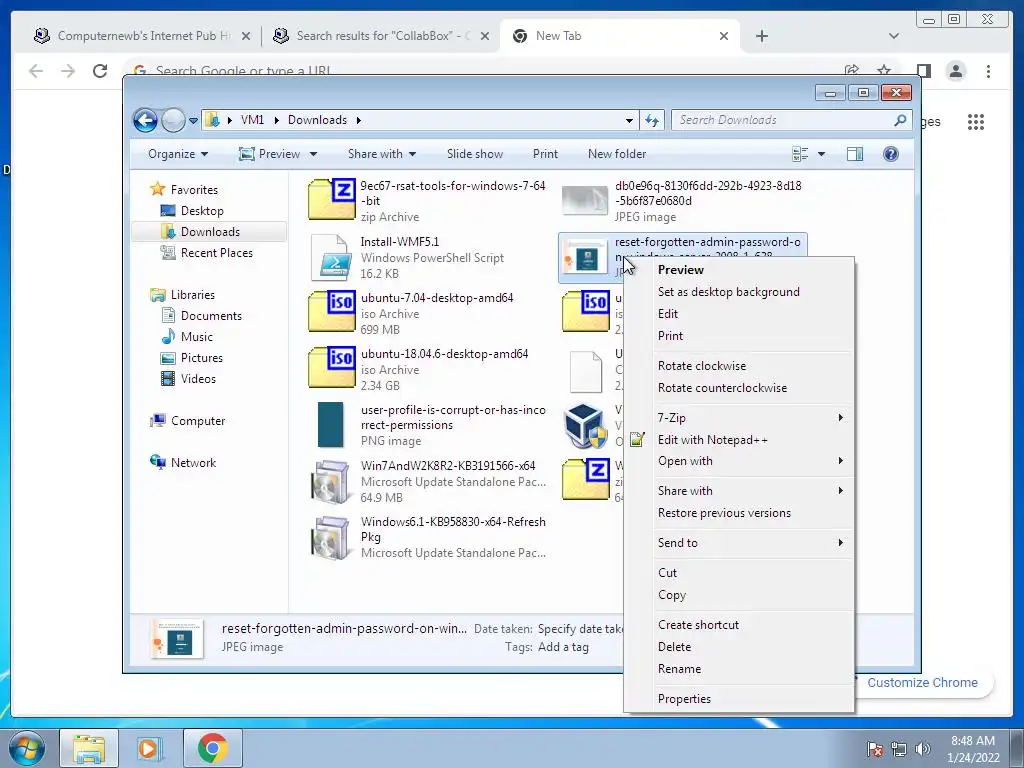Open the Pictures library
The width and height of the screenshot is (1024, 768).
(201, 358)
